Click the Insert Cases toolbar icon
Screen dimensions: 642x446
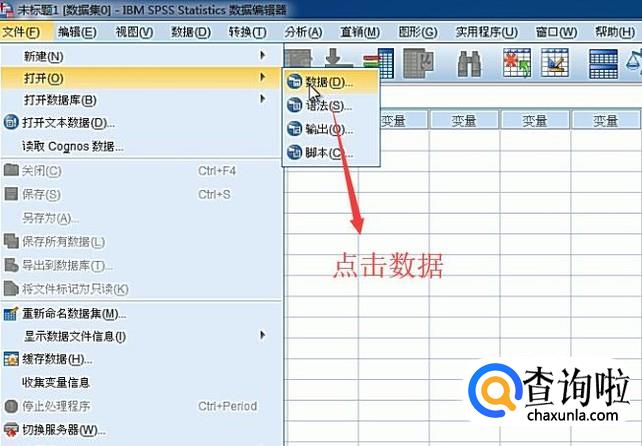517,63
